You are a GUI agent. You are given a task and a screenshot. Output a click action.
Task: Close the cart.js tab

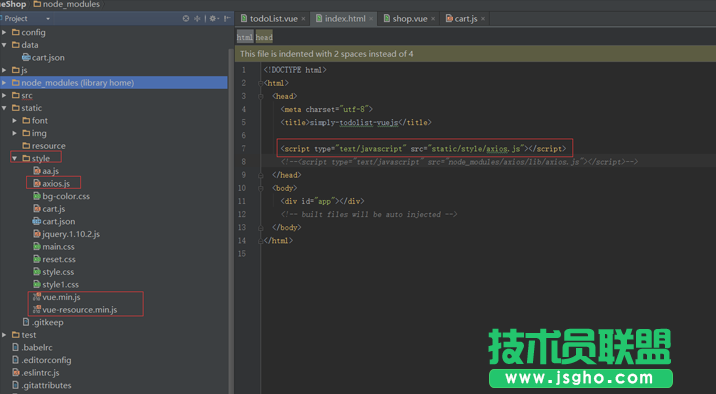coord(483,19)
